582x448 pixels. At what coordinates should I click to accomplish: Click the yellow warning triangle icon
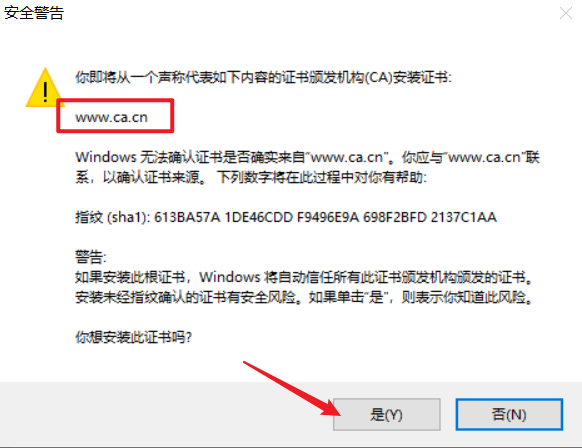click(43, 88)
